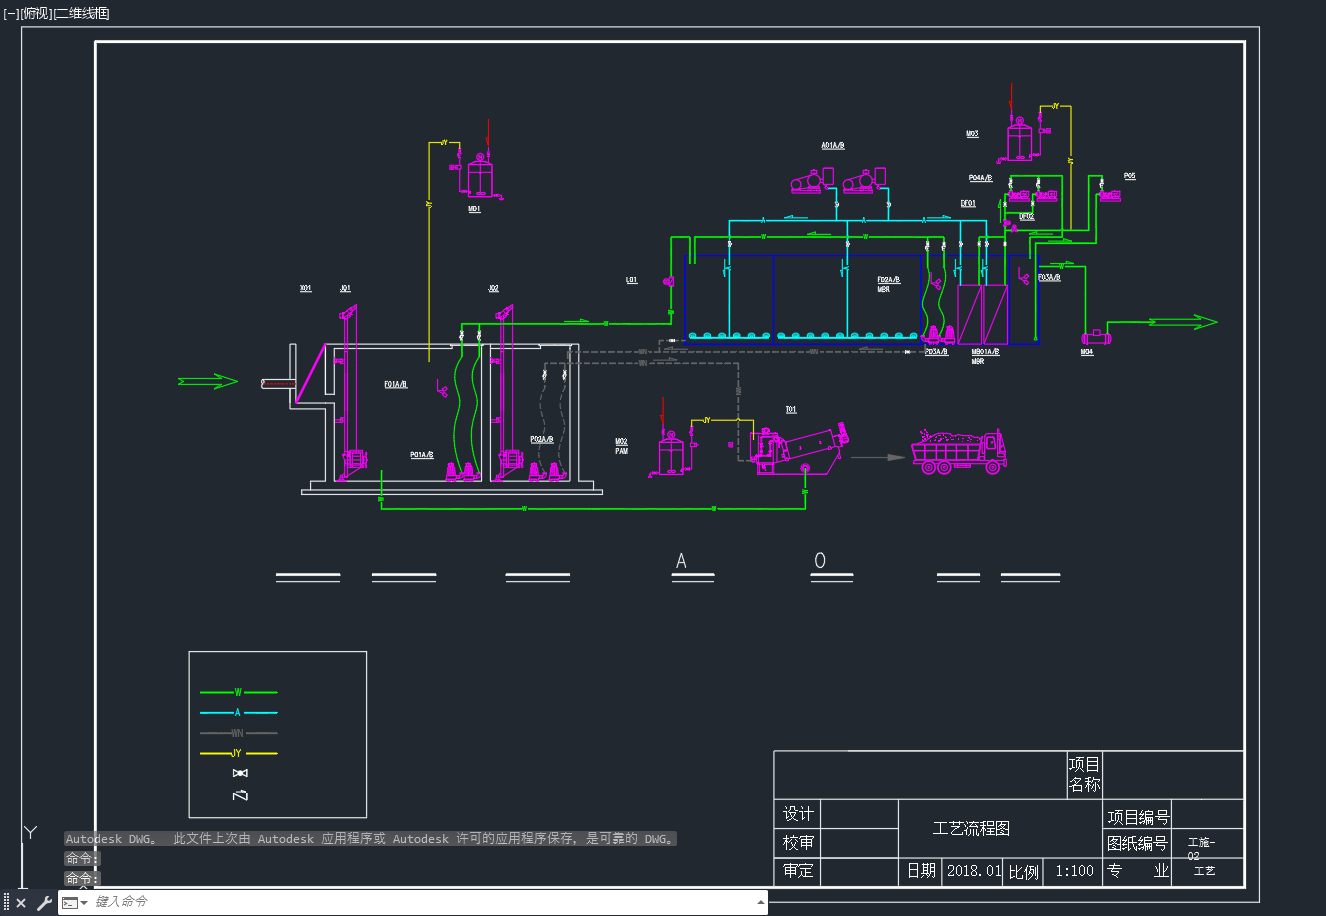Click the '图纸编号' title block cell
Screen dimensions: 1326x916
1138,844
